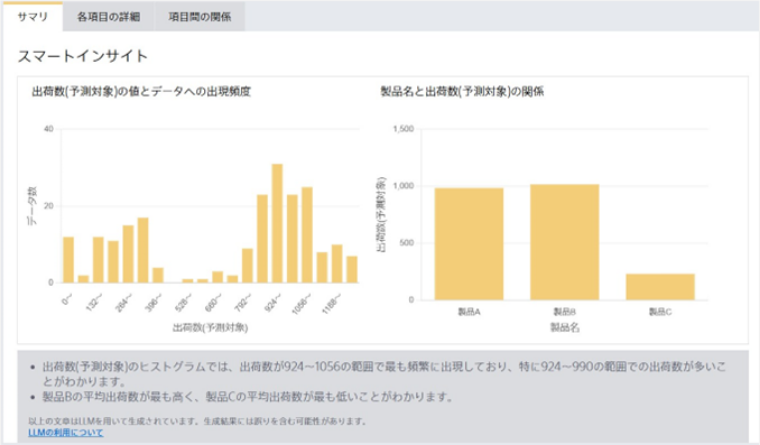
Task: Click the last bar on the histogram's right
Action: pos(352,269)
